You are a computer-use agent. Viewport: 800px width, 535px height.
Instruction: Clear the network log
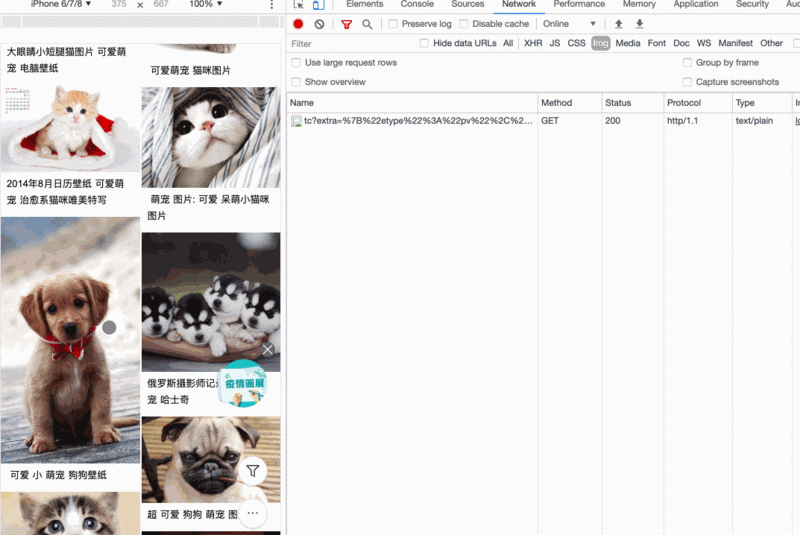319,24
